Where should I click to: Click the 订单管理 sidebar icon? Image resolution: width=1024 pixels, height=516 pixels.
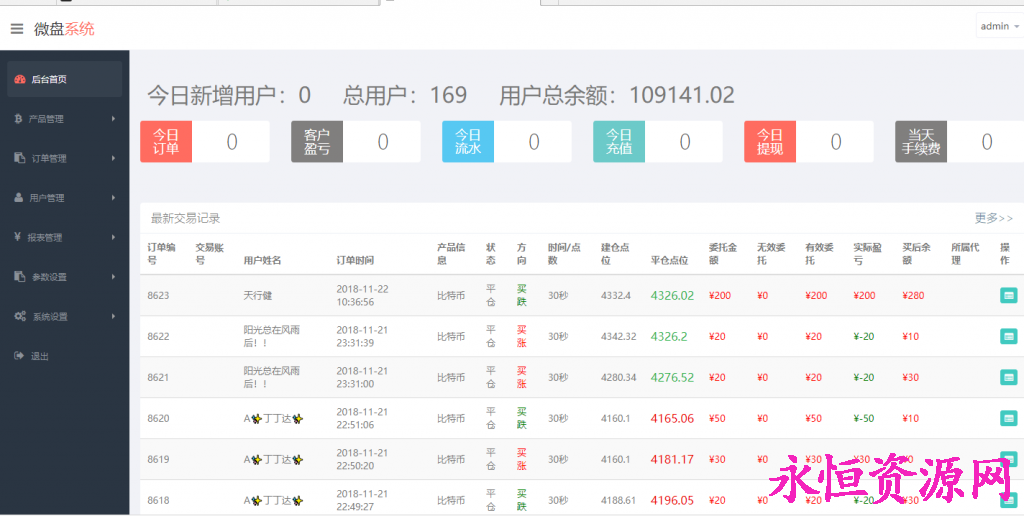click(19, 158)
